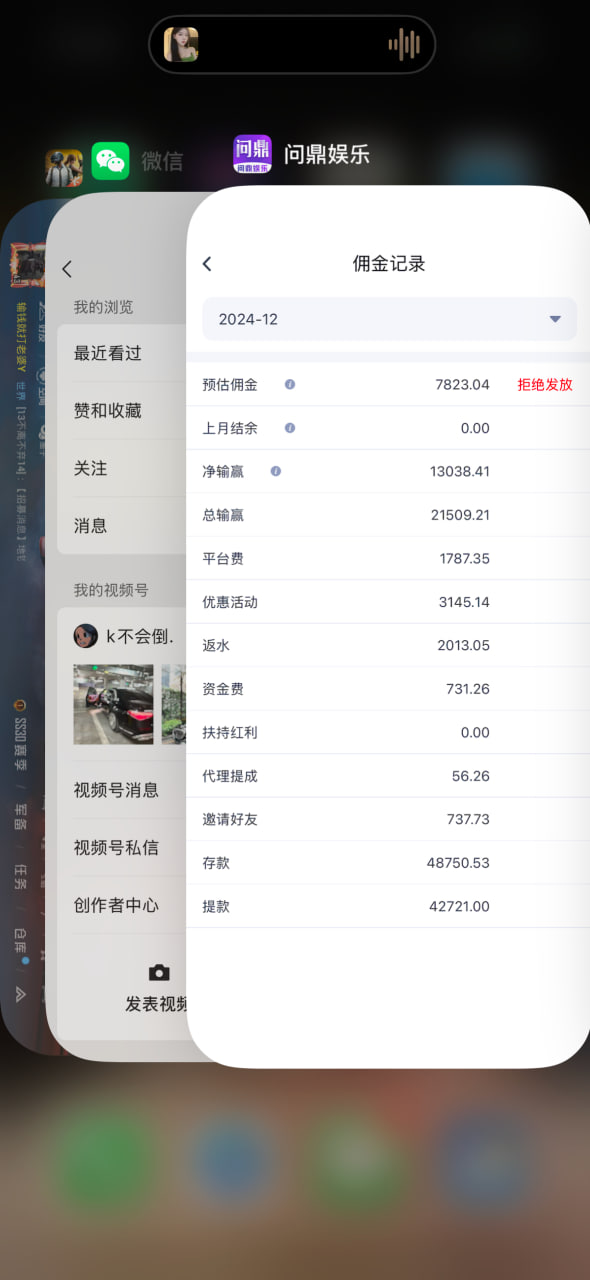Tap the audio waveform in Dynamic Island
The width and height of the screenshot is (590, 1280).
404,44
